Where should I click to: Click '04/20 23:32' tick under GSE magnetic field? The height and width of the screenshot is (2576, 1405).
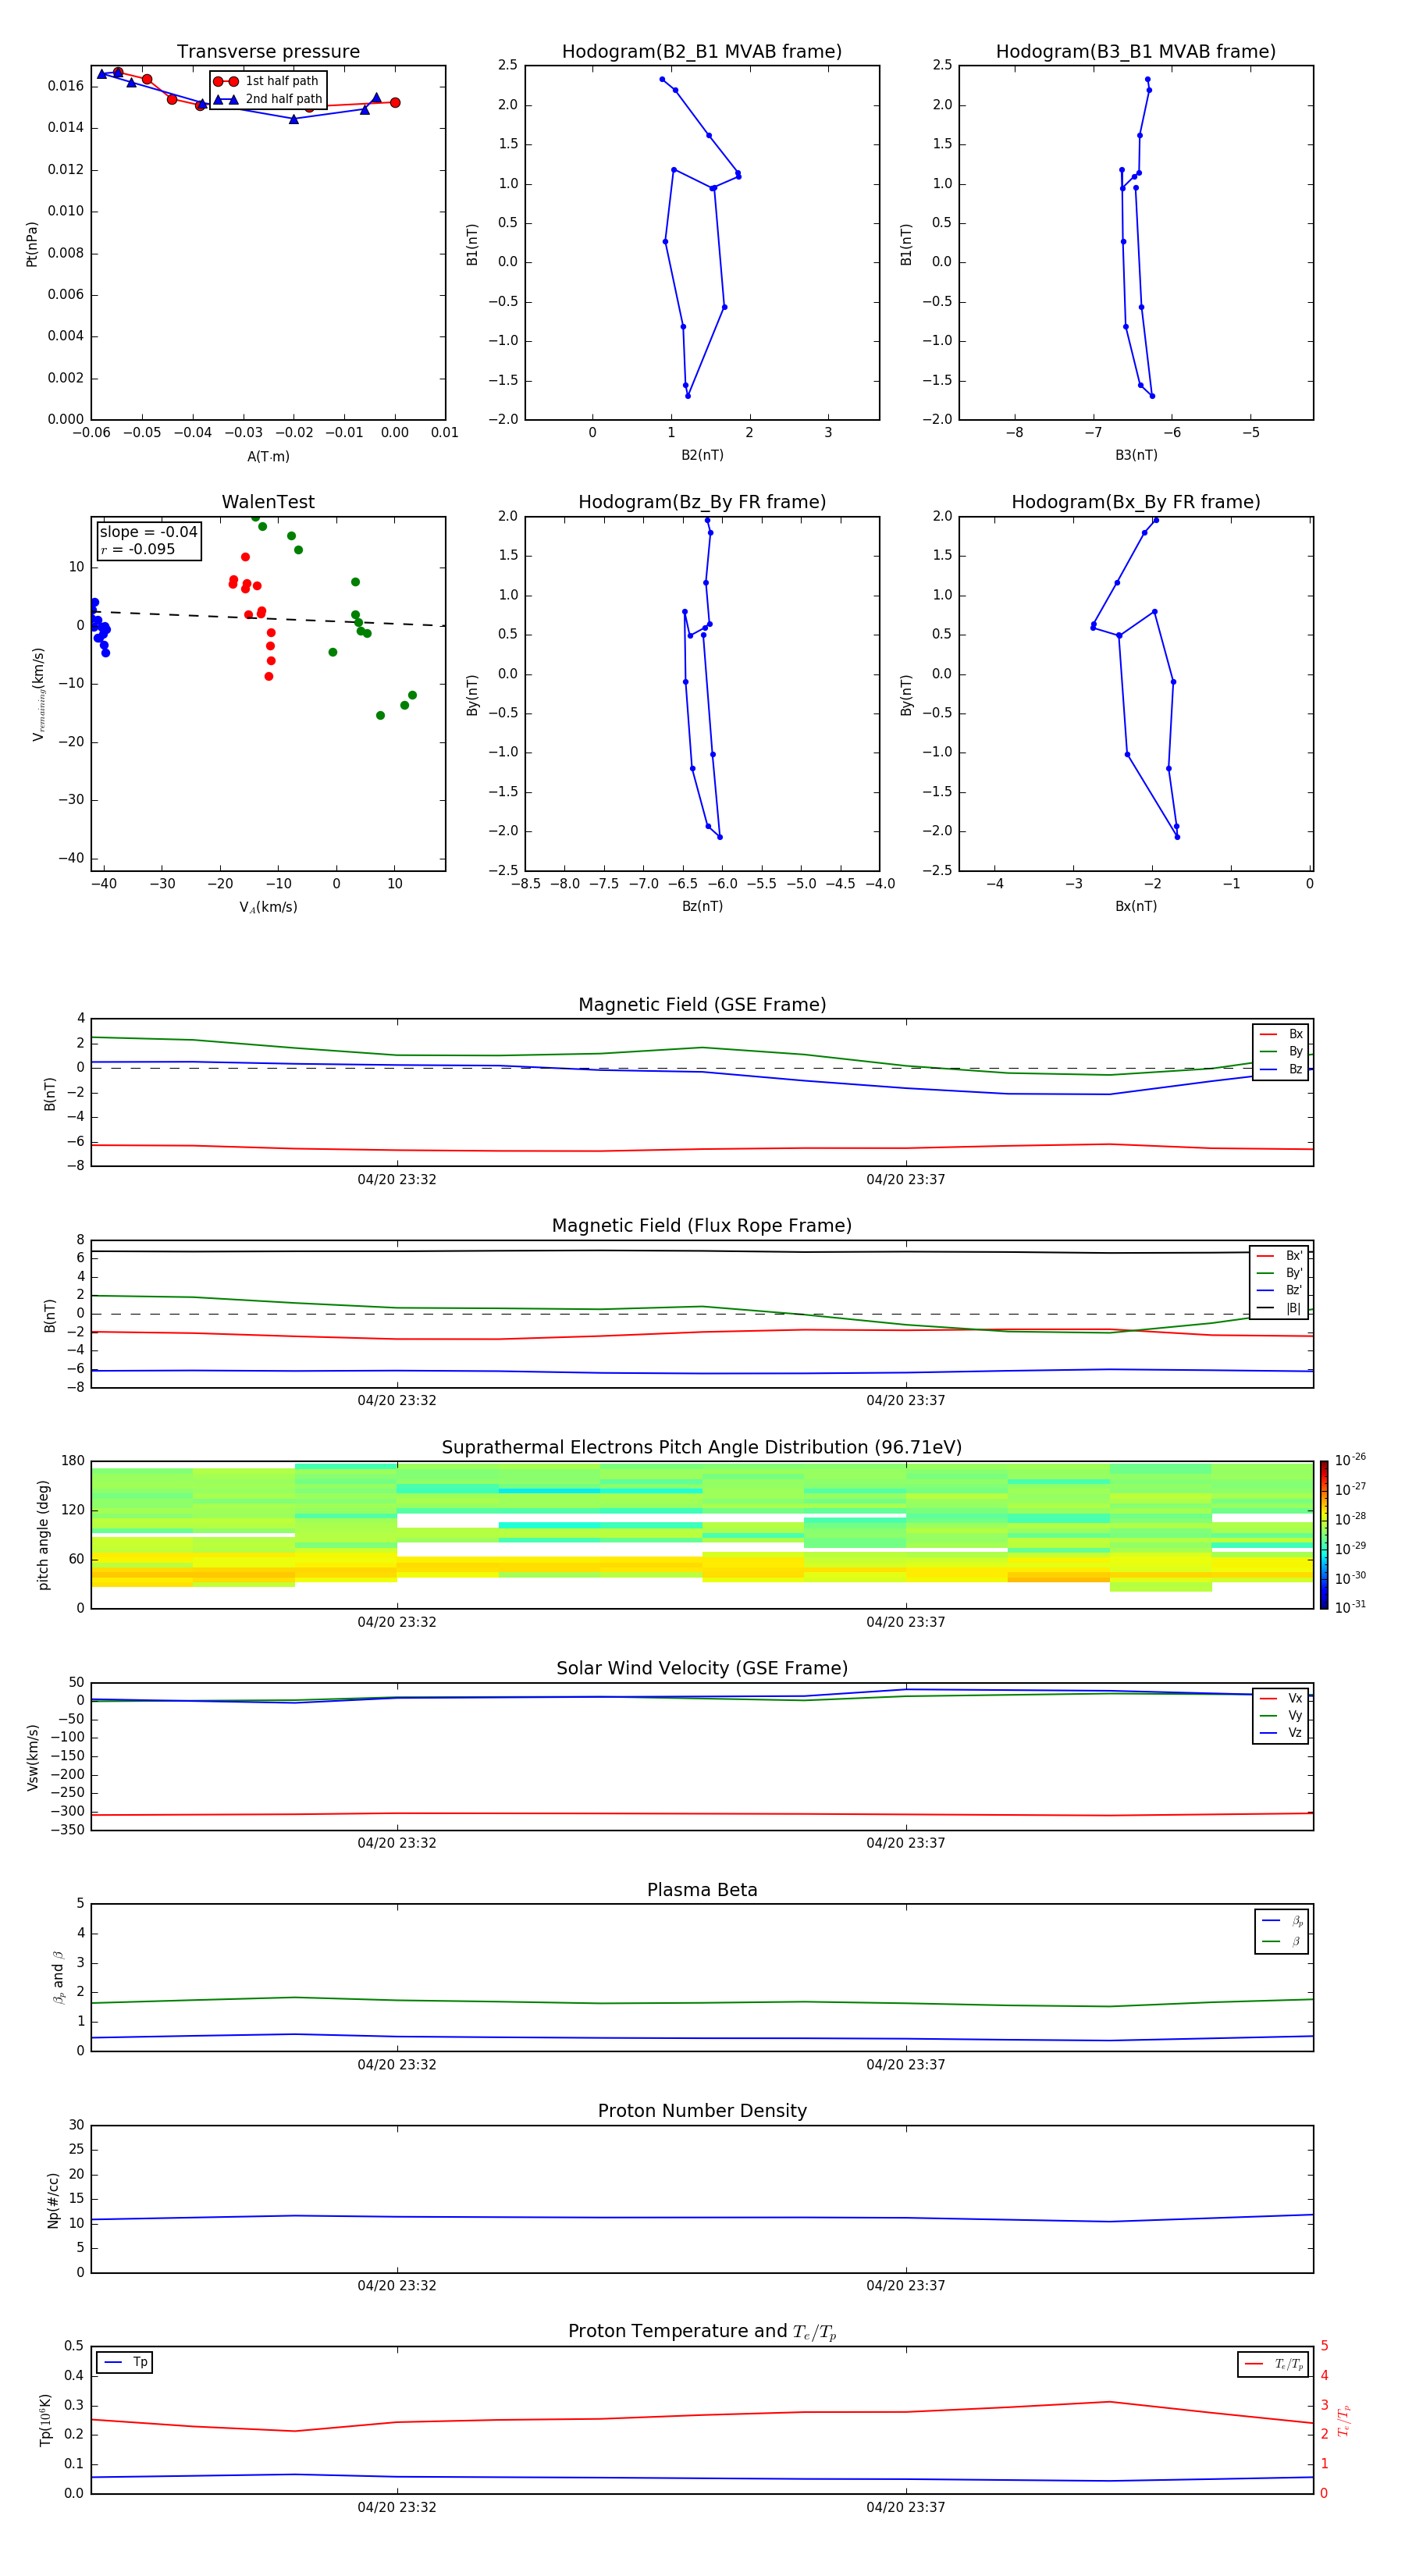point(397,1180)
